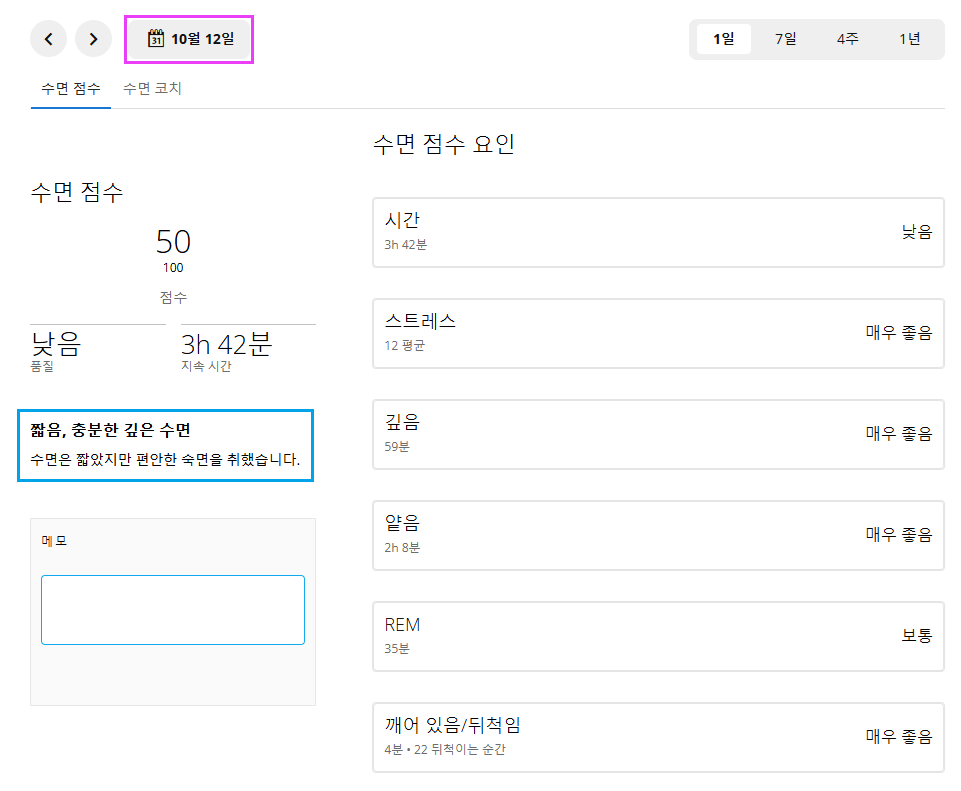Open the 수면 코치 tab
Viewport: 961px width, 791px height.
(x=152, y=89)
